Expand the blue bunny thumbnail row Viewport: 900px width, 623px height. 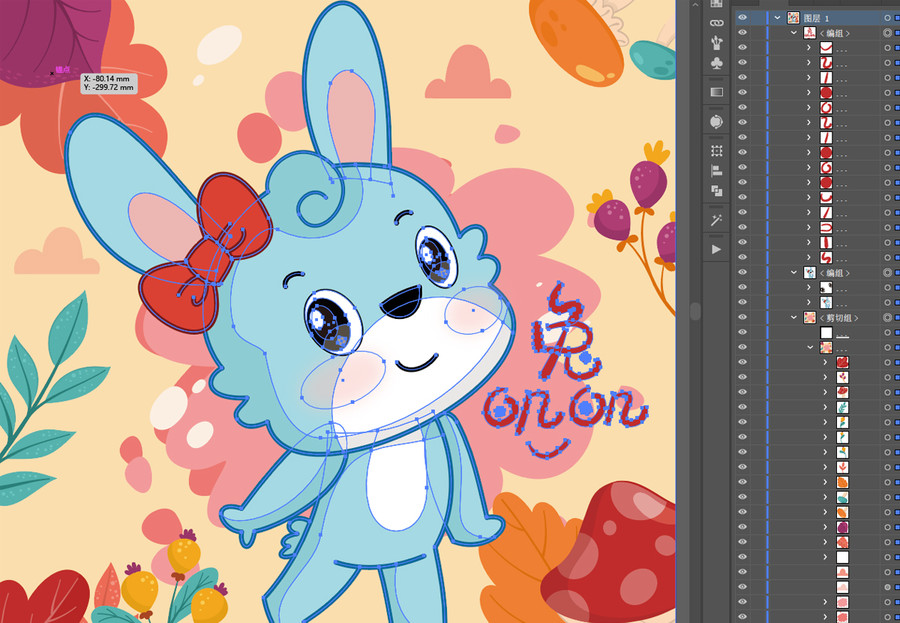coord(809,302)
